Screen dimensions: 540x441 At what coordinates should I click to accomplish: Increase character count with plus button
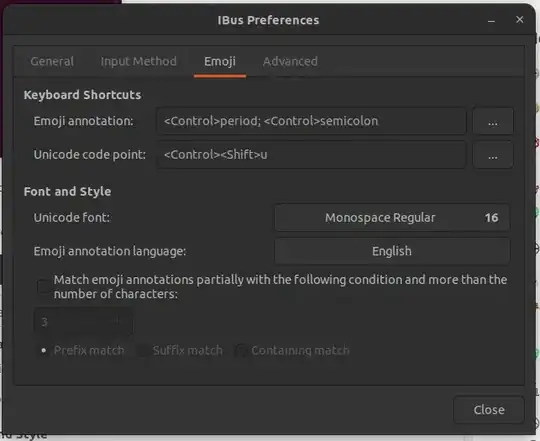point(117,322)
